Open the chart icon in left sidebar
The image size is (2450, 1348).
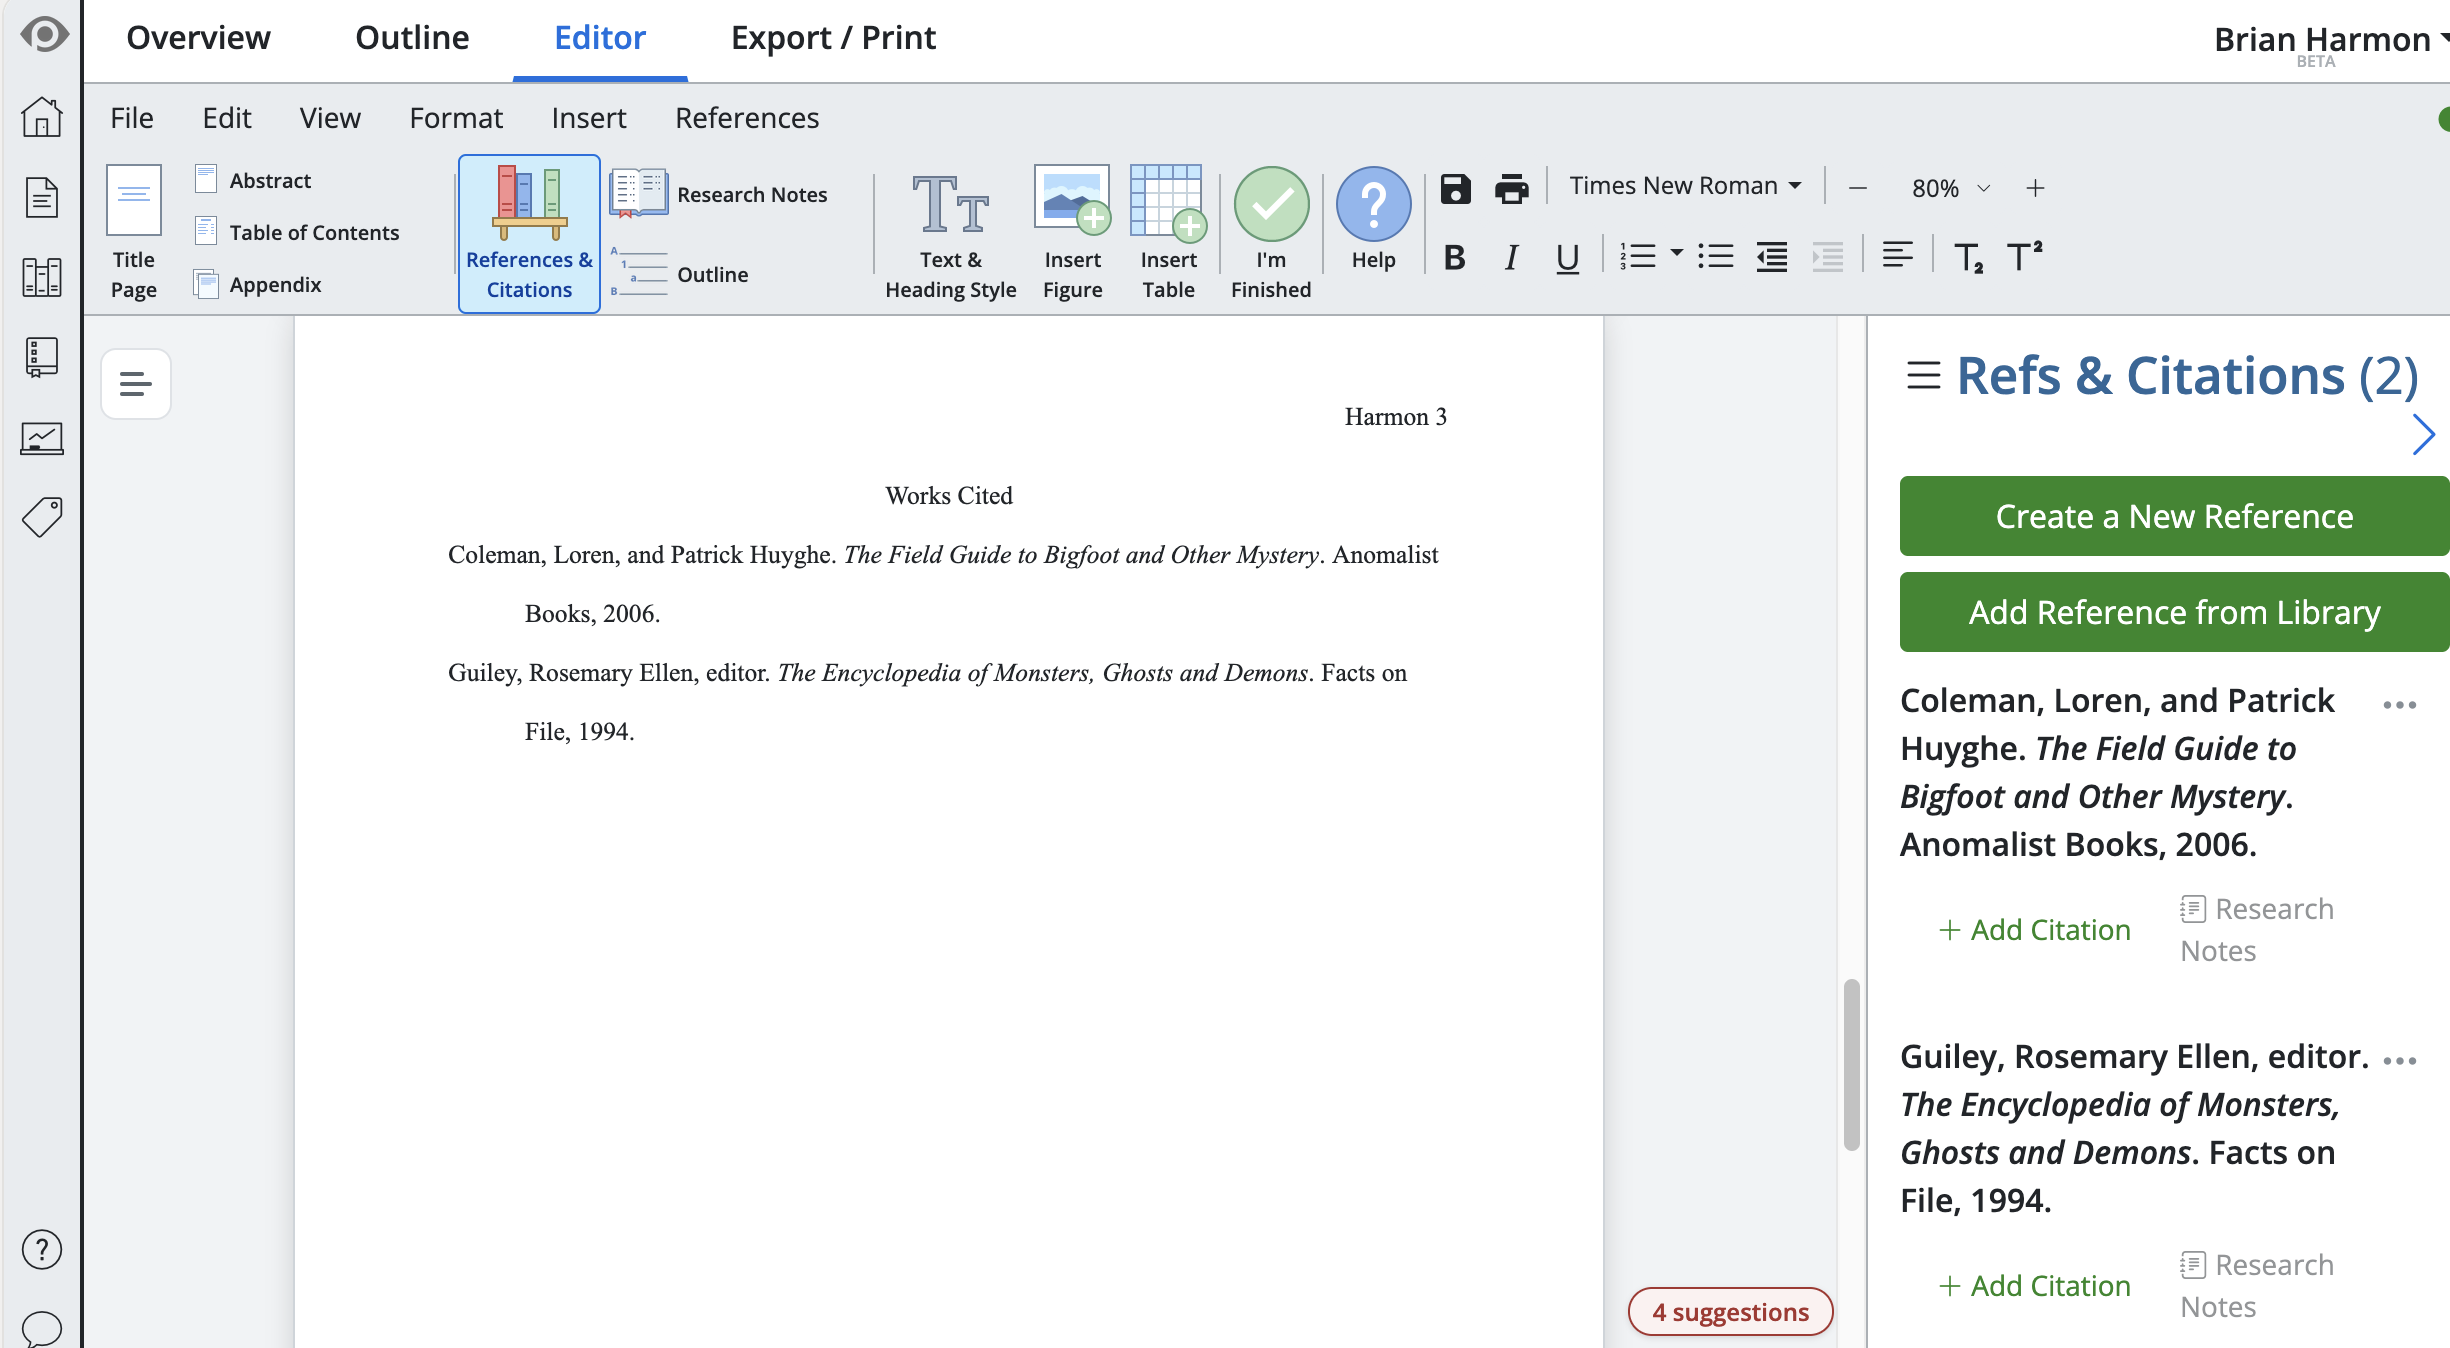[42, 437]
